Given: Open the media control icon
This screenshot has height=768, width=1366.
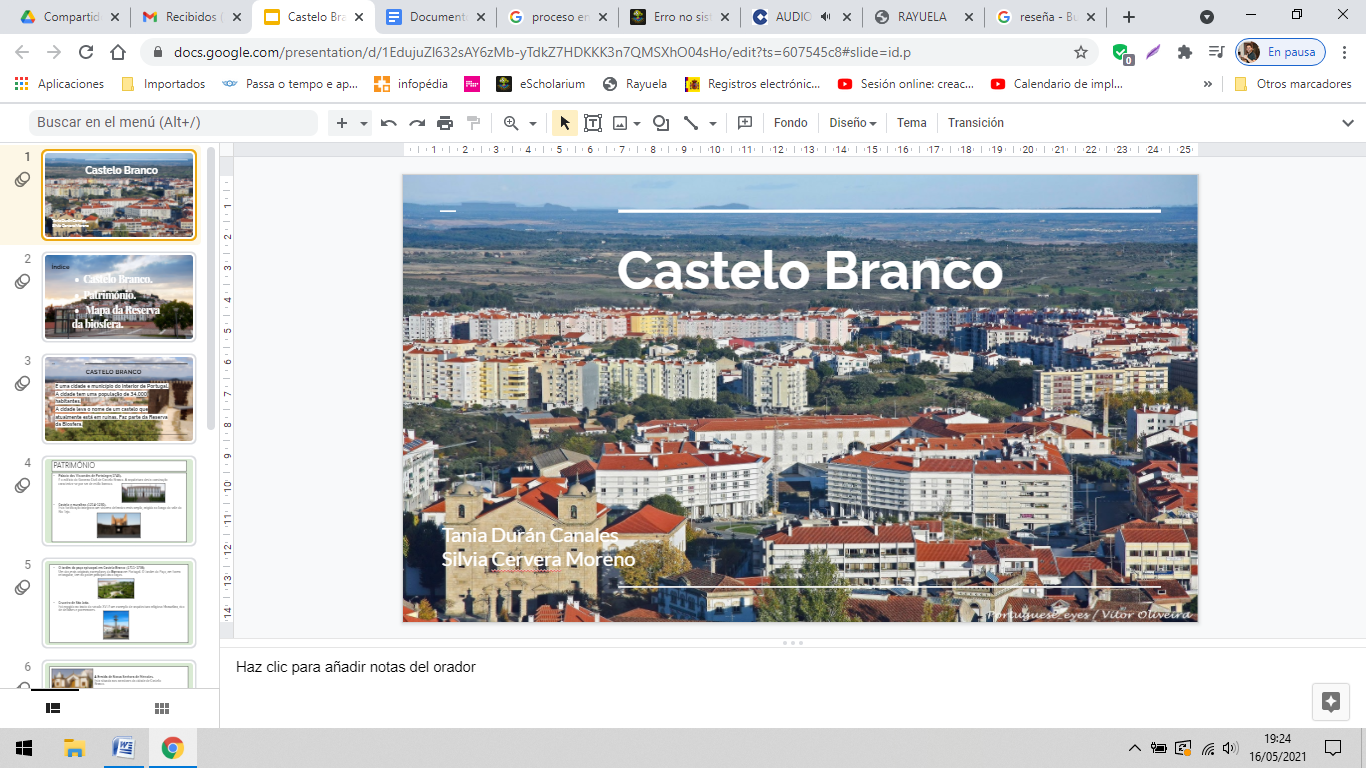Looking at the screenshot, I should pos(1216,52).
